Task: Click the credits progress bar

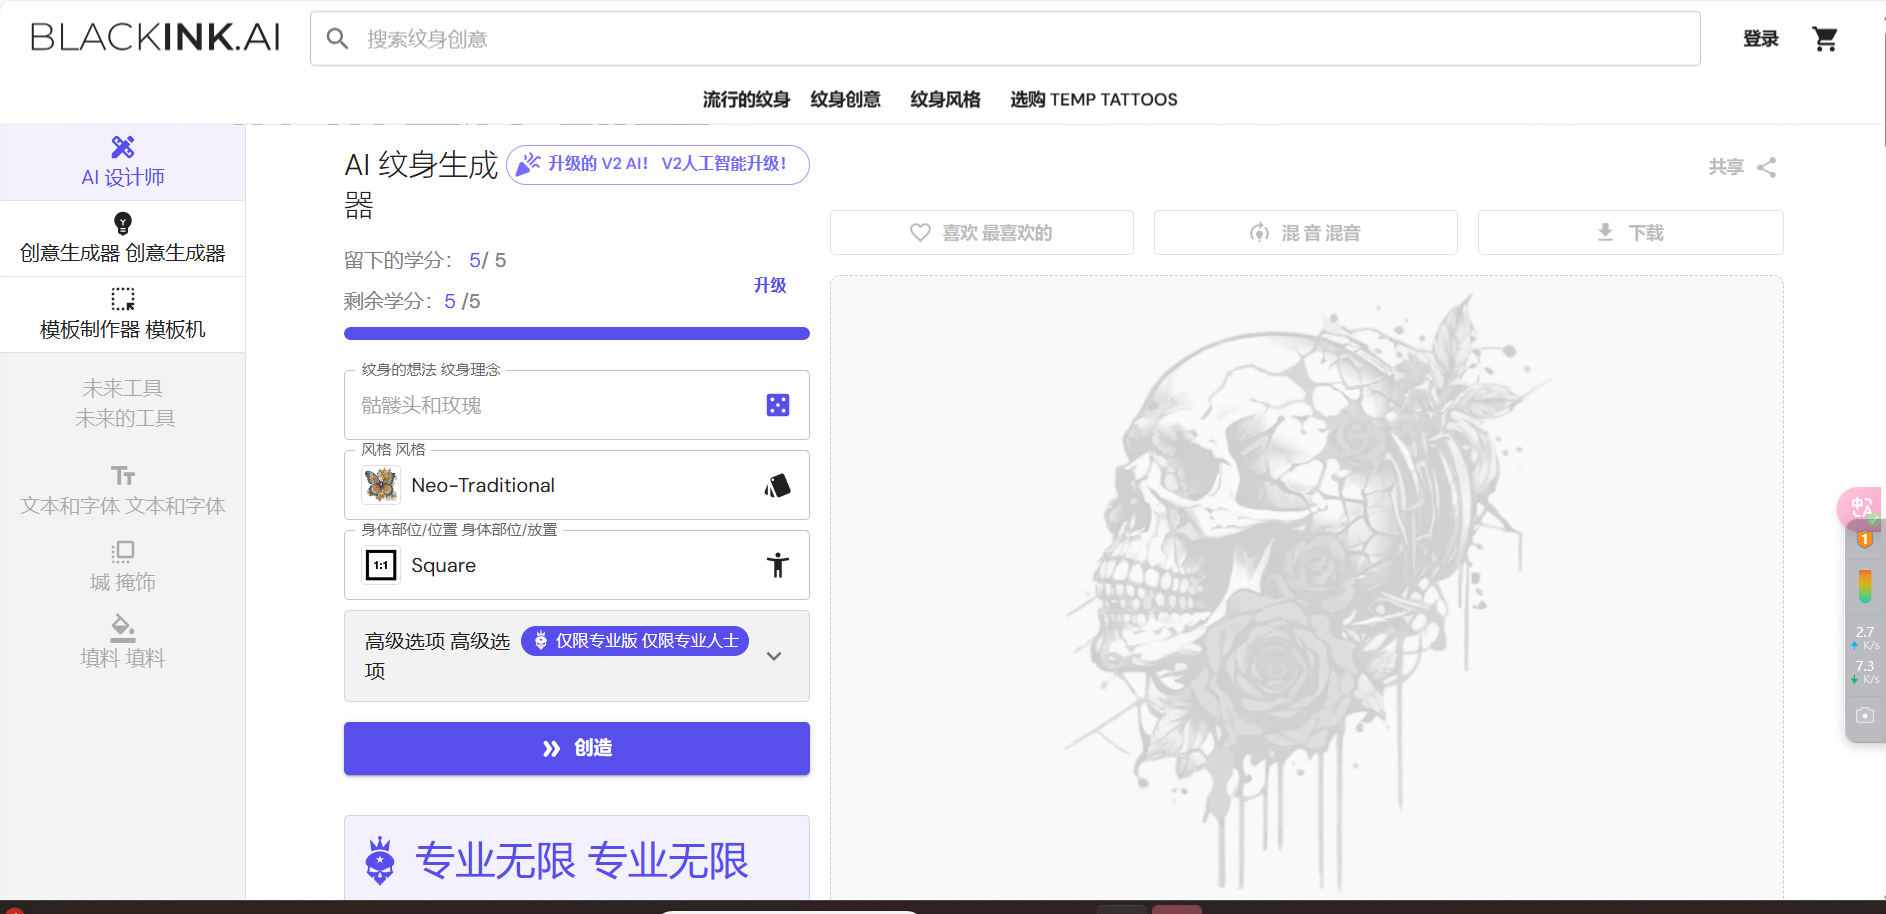Action: click(x=576, y=333)
